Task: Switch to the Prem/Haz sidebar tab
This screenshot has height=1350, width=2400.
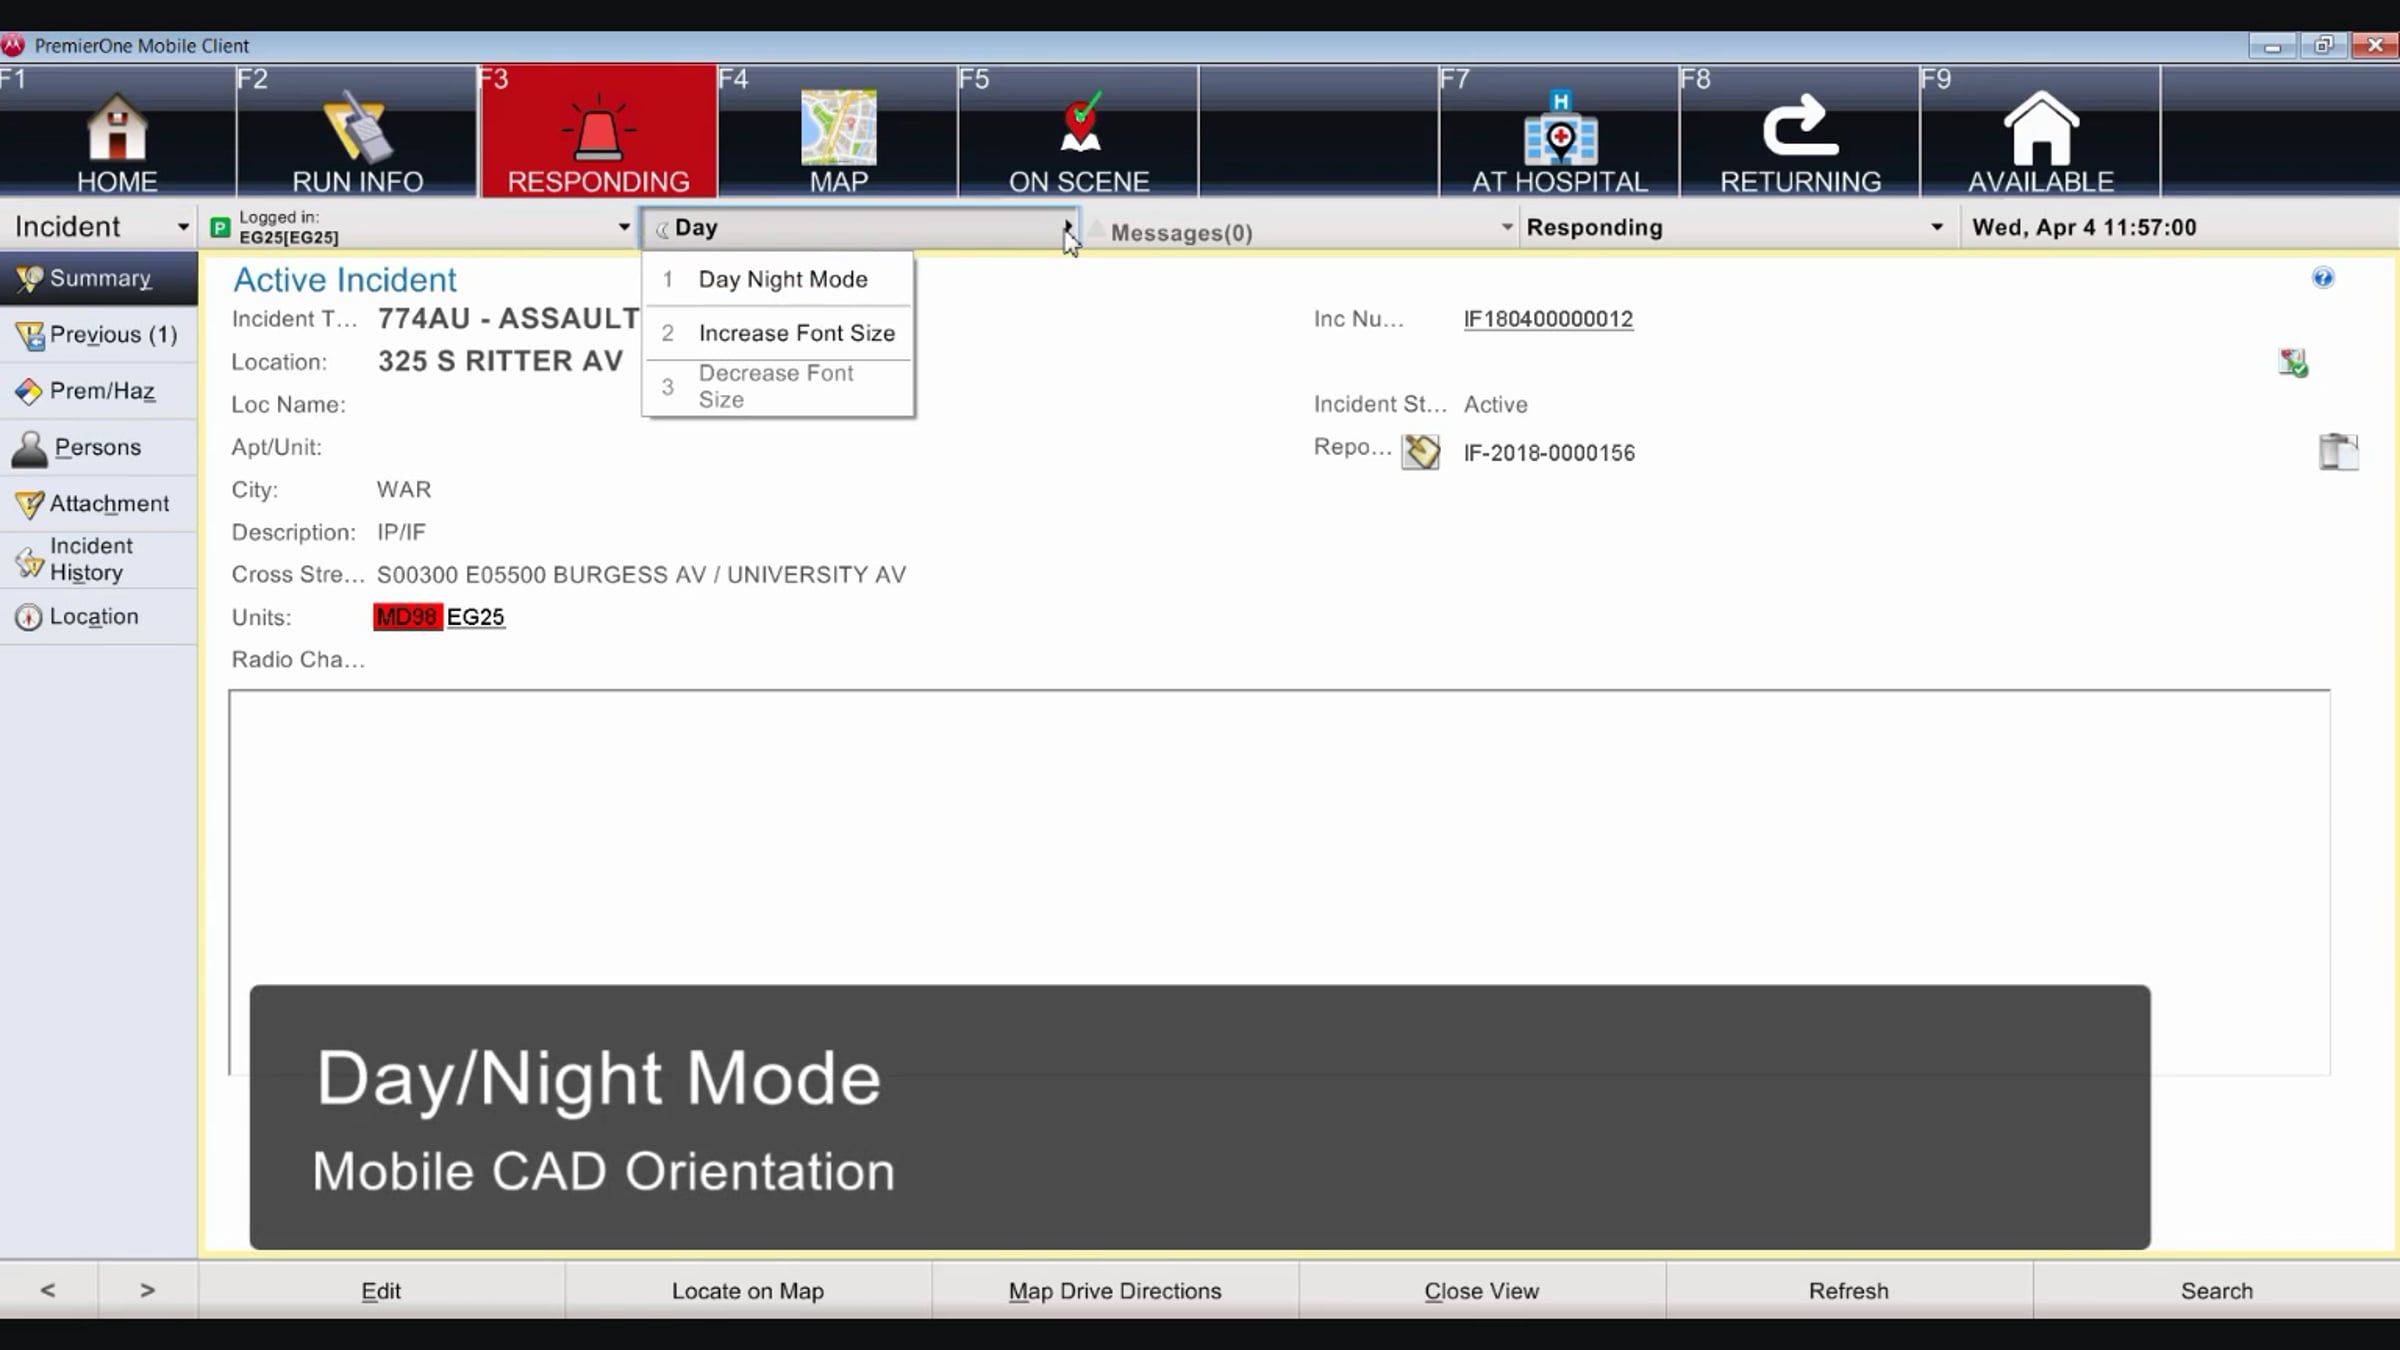Action: coord(98,391)
